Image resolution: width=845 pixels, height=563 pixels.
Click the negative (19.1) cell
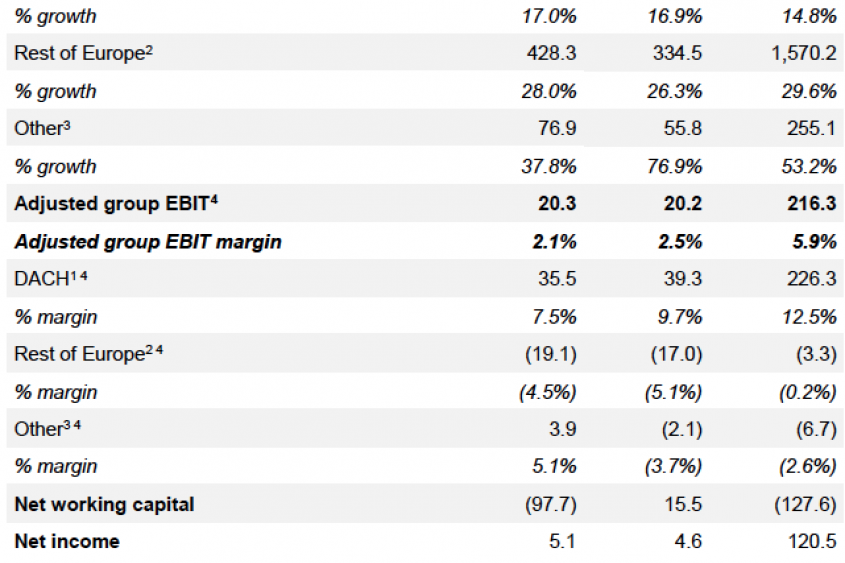click(547, 354)
